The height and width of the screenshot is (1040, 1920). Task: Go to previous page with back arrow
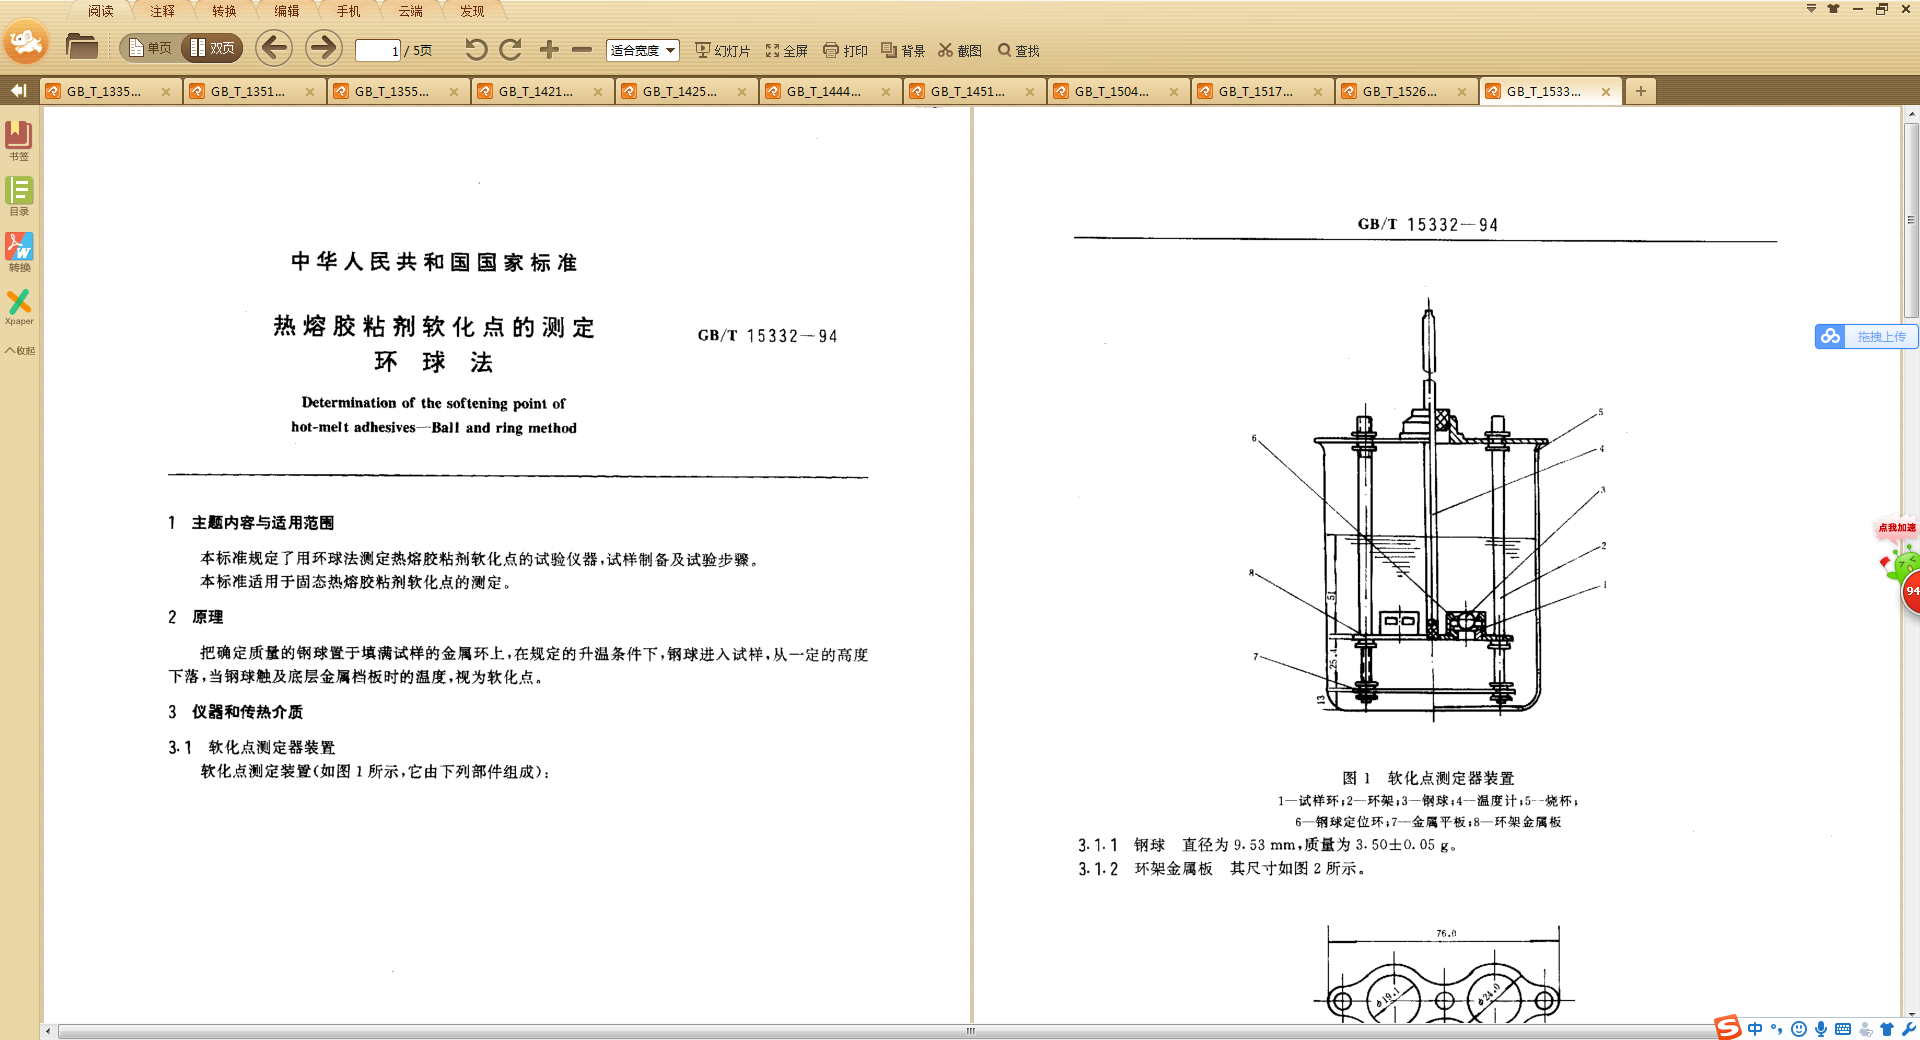(x=273, y=48)
